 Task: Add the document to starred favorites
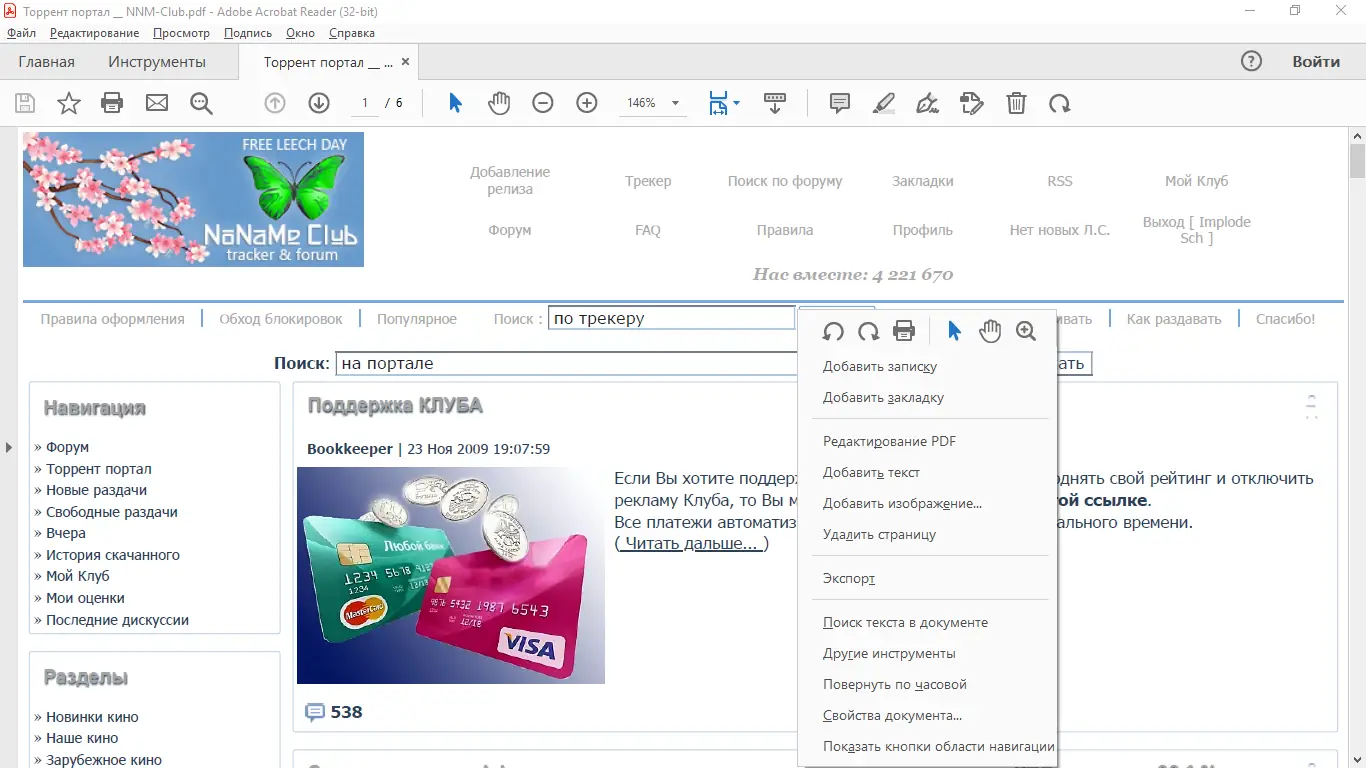[69, 103]
